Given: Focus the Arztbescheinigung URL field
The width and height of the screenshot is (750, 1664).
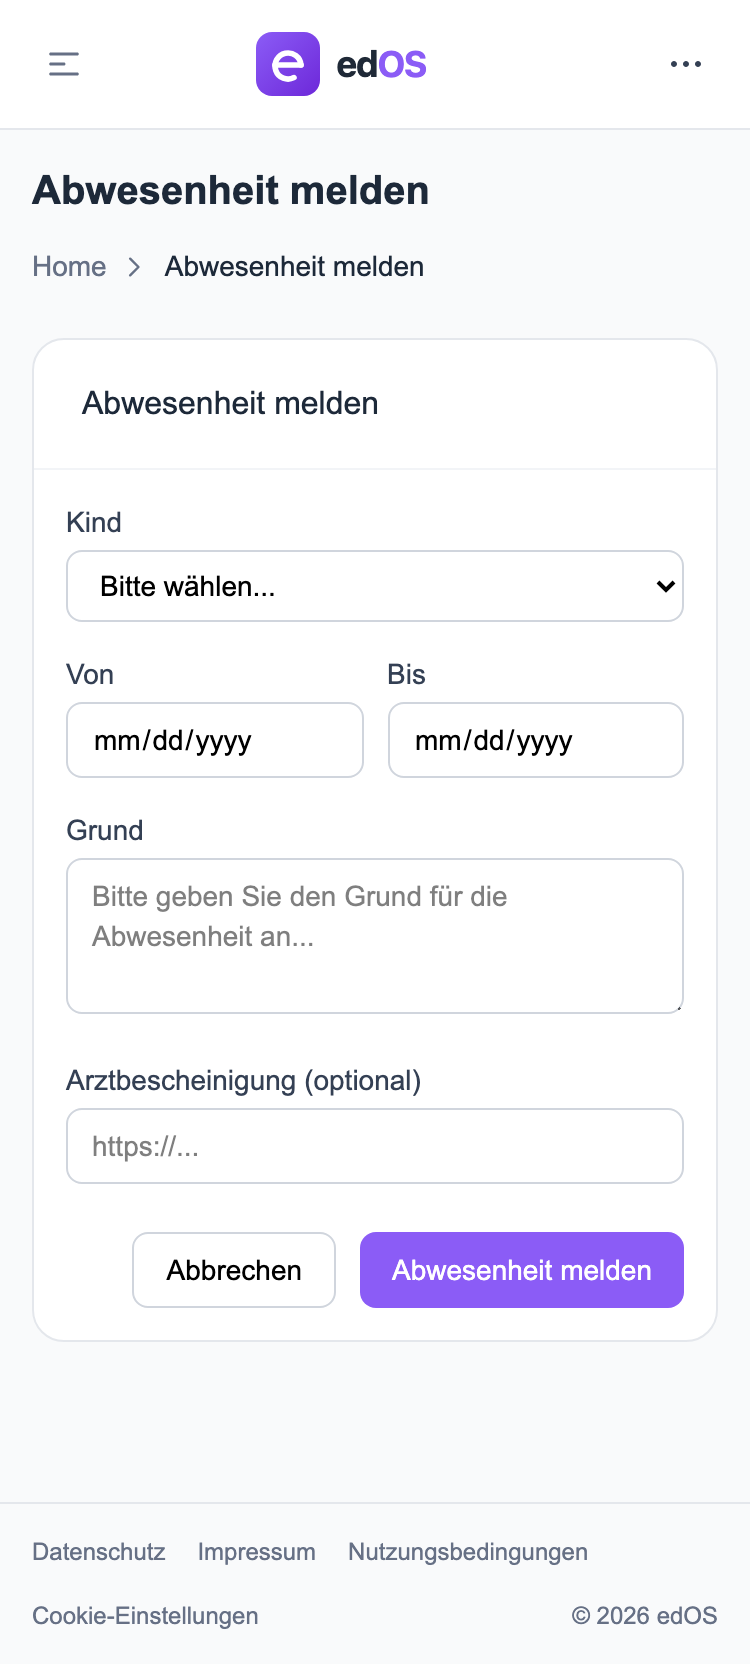Looking at the screenshot, I should [x=375, y=1146].
